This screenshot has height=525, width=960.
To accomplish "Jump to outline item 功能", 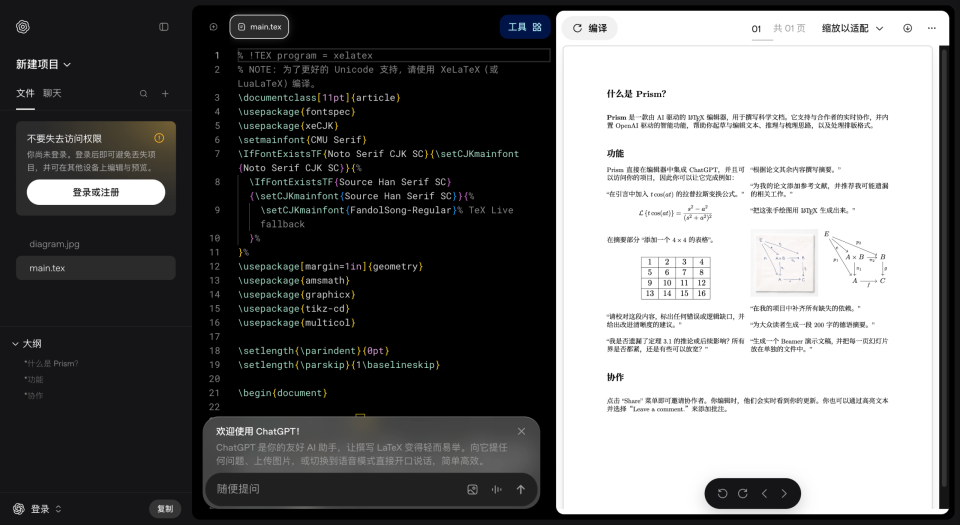I will tap(34, 379).
